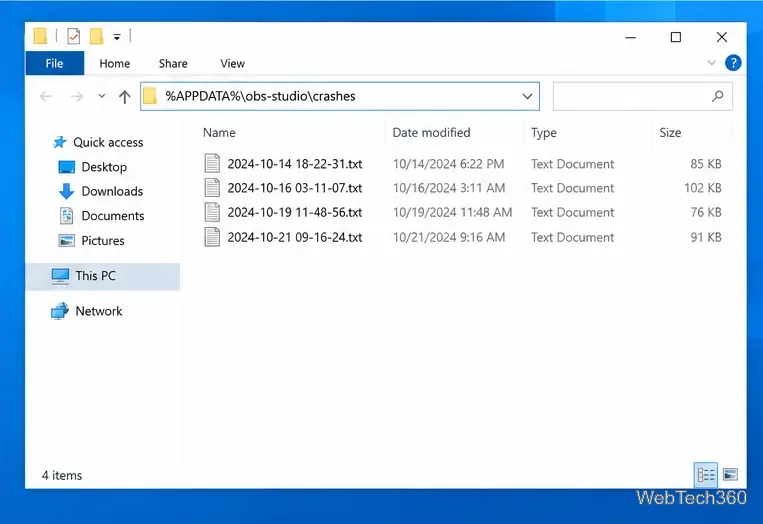Go back with the Back arrow
Screen dimensions: 763x524
pos(46,96)
